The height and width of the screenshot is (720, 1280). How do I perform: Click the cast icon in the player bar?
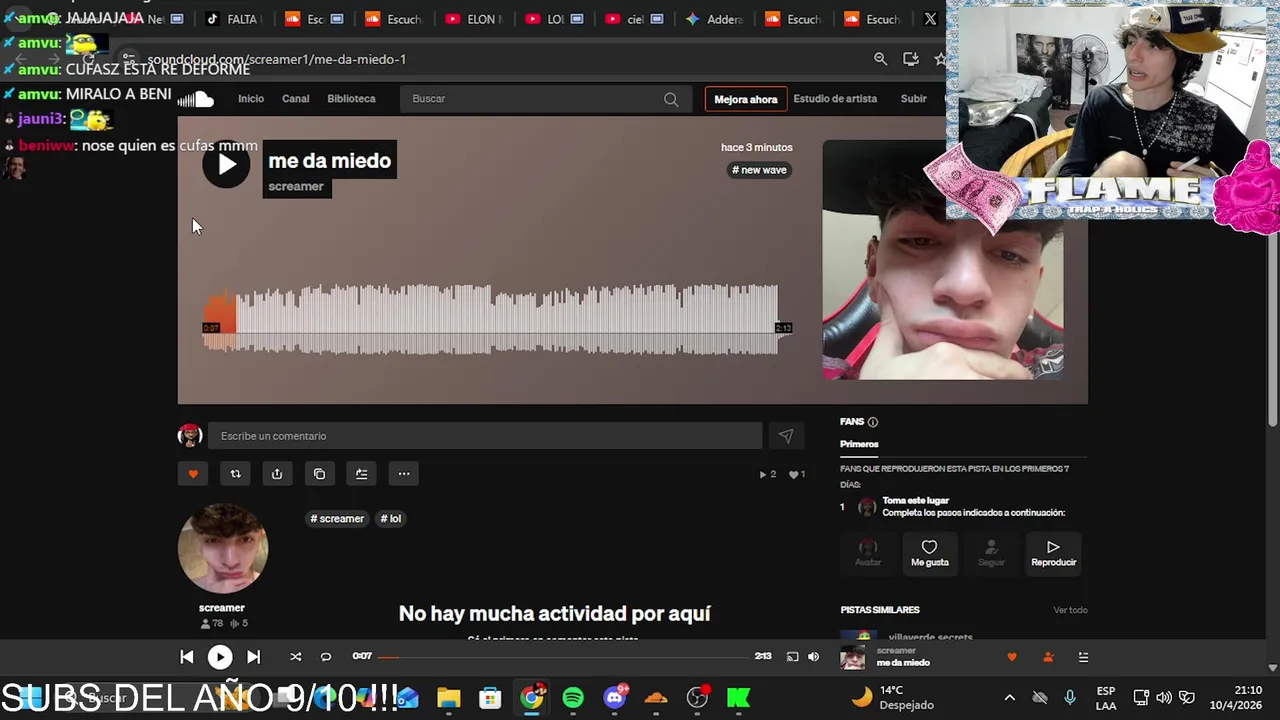(x=792, y=657)
